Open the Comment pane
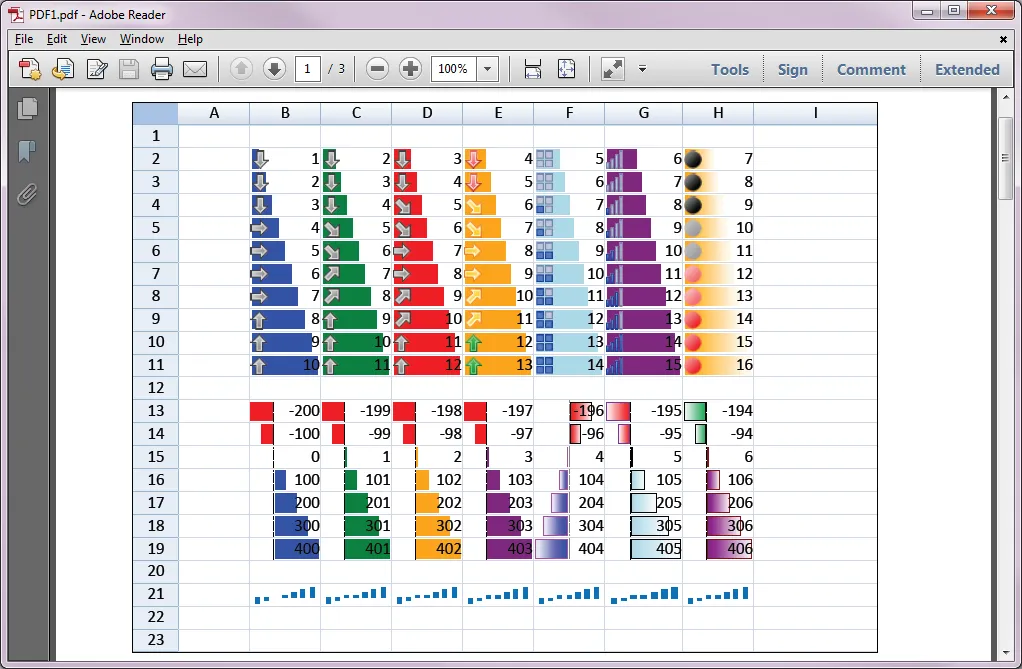The image size is (1022, 669). pos(871,69)
